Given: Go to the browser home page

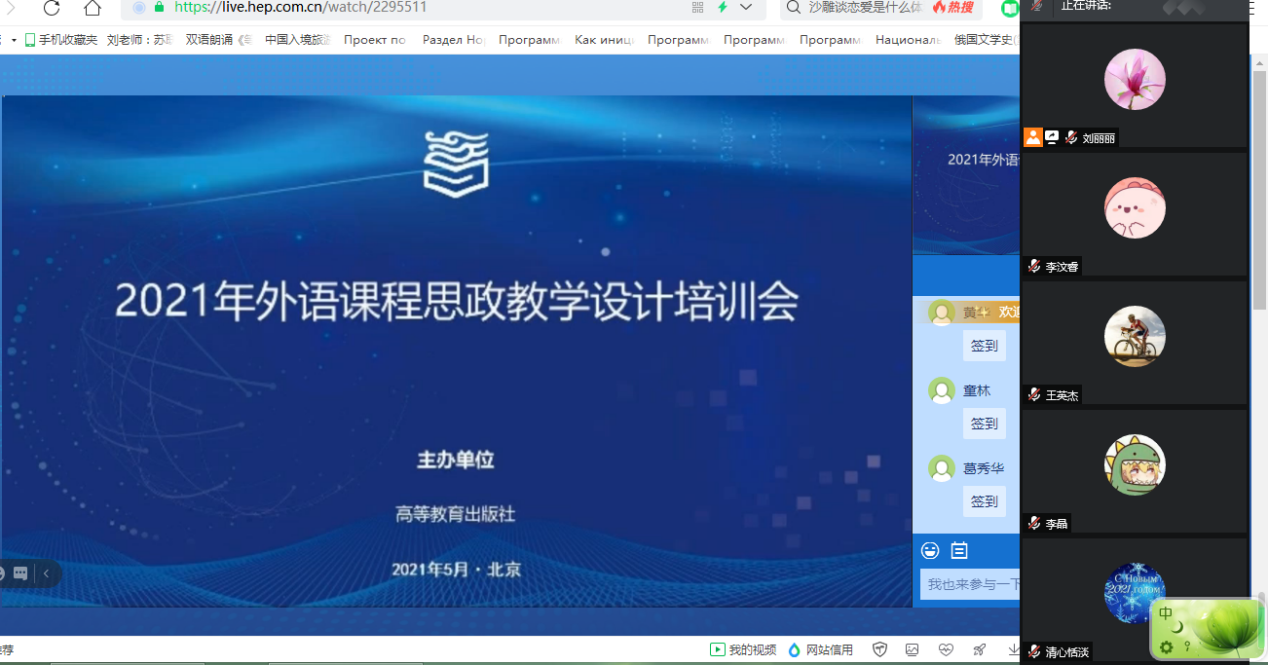Looking at the screenshot, I should pyautogui.click(x=92, y=8).
